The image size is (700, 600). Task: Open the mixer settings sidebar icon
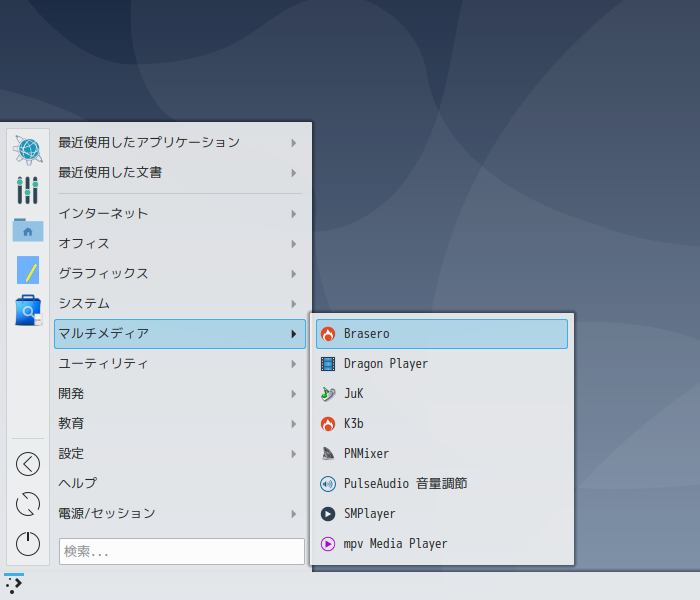[x=28, y=190]
